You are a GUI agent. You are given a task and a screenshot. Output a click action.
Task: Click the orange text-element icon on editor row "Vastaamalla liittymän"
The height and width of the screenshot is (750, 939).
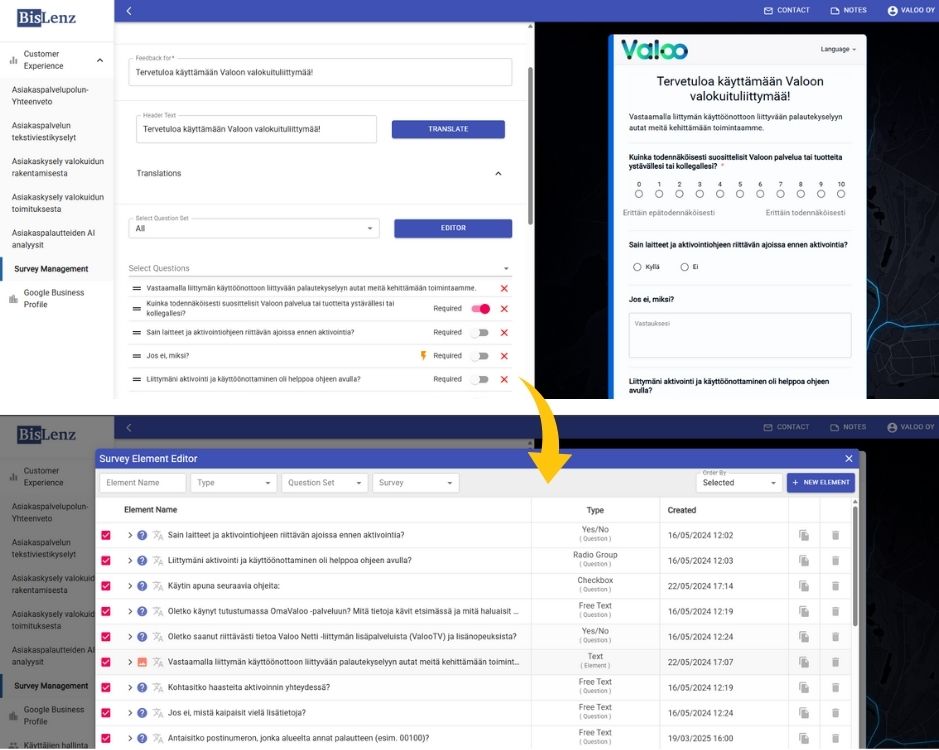click(142, 663)
